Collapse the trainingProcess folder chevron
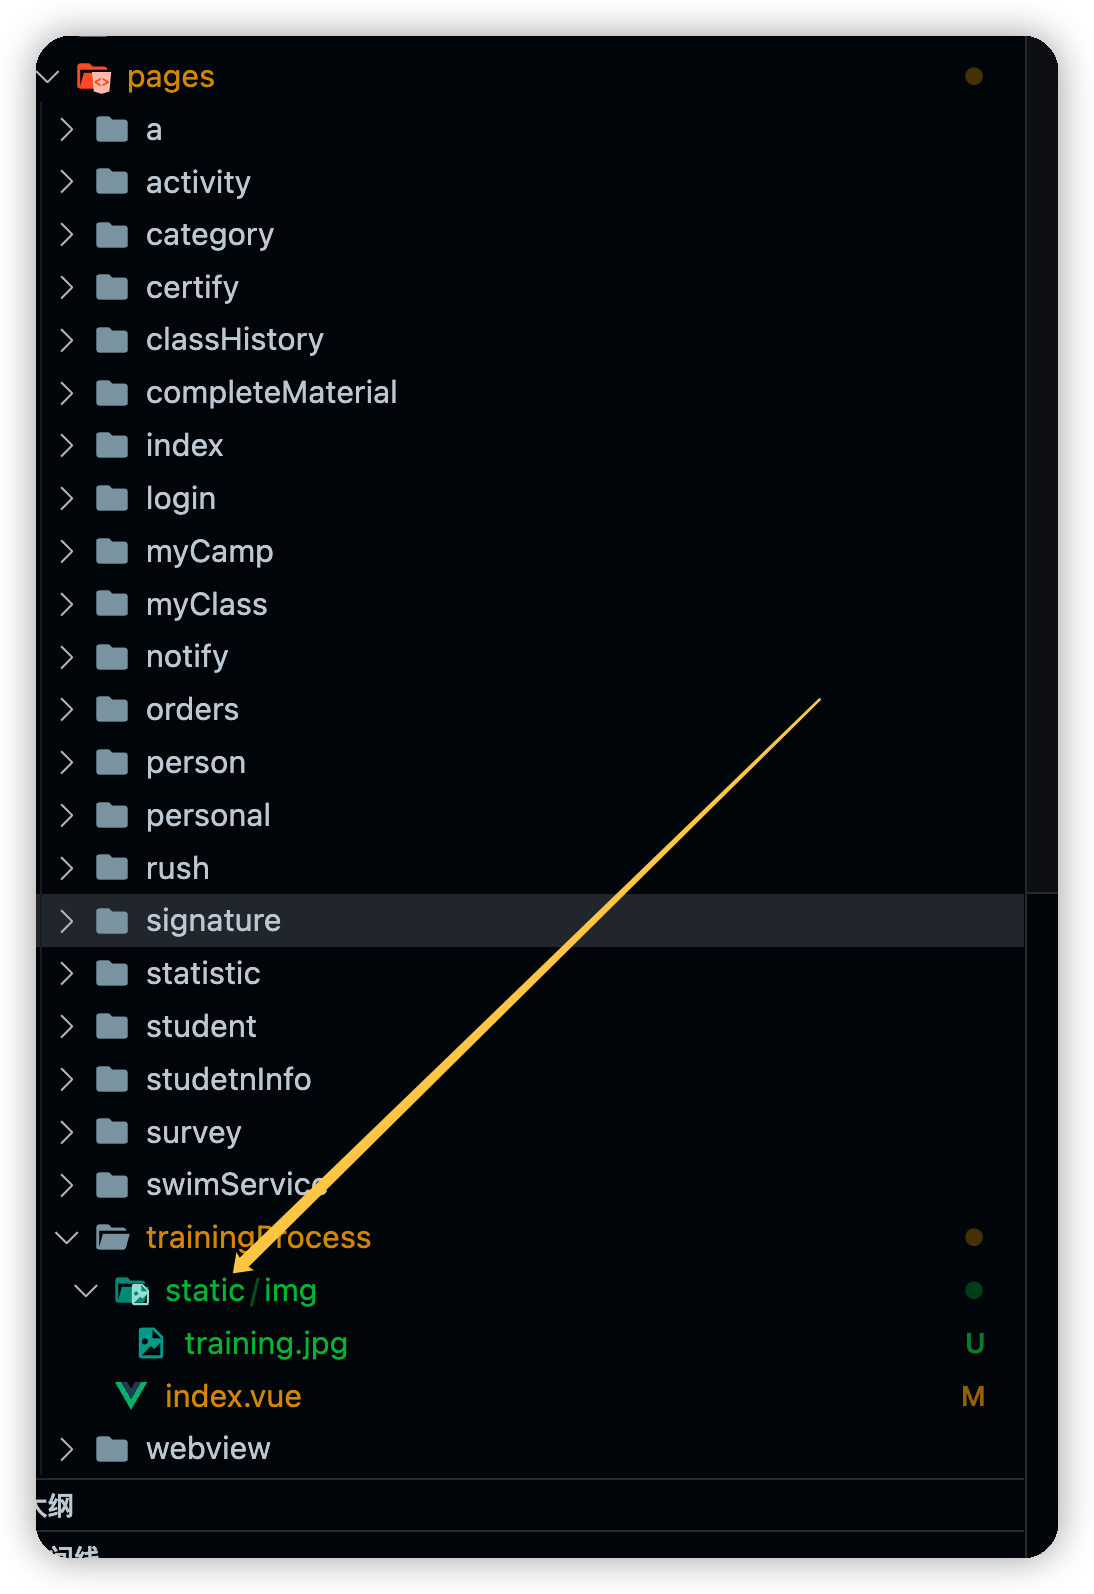1094x1594 pixels. pos(67,1238)
